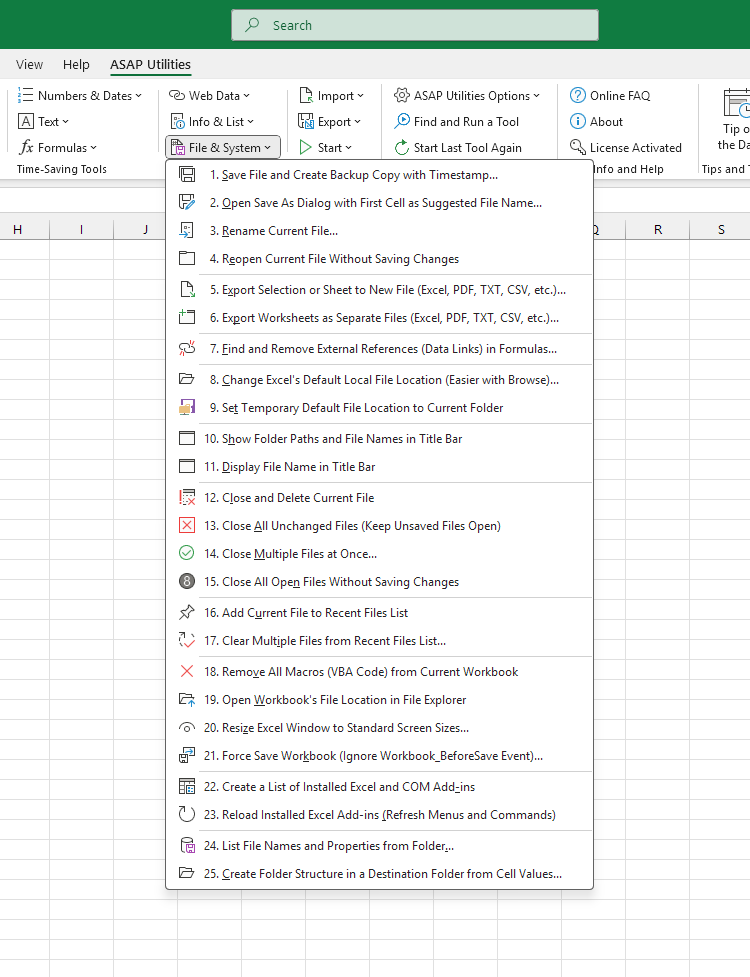Expand the ASAP Utilities Options dropdown

pyautogui.click(x=467, y=96)
